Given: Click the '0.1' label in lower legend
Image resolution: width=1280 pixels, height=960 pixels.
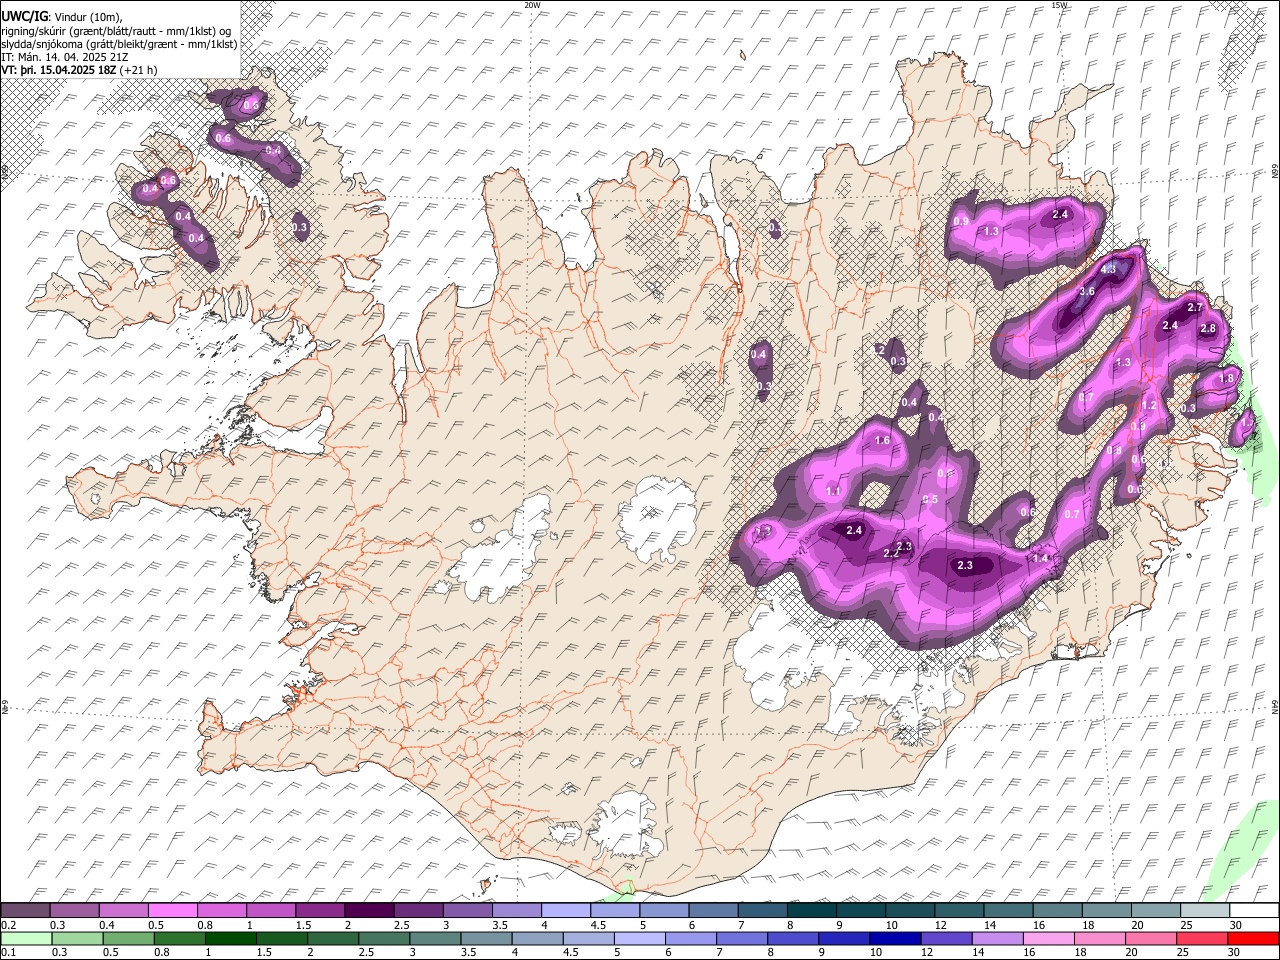Looking at the screenshot, I should coord(10,953).
